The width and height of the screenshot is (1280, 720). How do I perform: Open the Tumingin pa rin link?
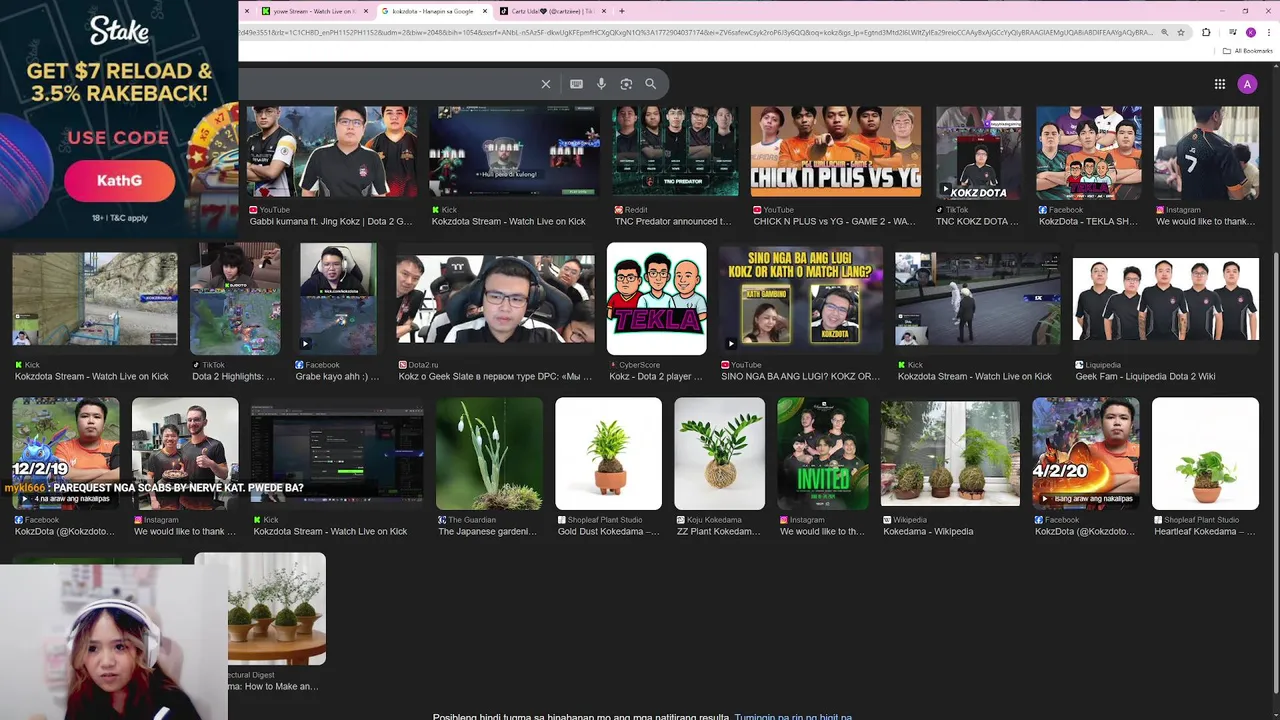[793, 716]
